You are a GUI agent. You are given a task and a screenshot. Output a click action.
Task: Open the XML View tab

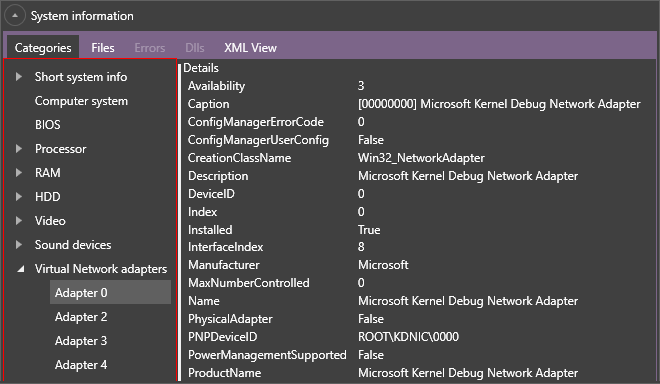pyautogui.click(x=250, y=48)
